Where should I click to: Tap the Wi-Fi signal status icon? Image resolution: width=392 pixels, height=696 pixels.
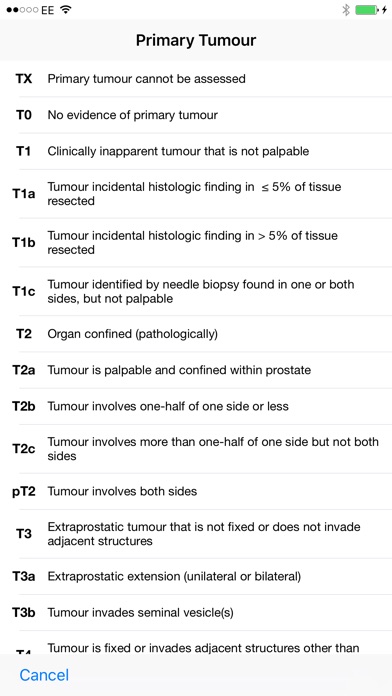coord(66,10)
